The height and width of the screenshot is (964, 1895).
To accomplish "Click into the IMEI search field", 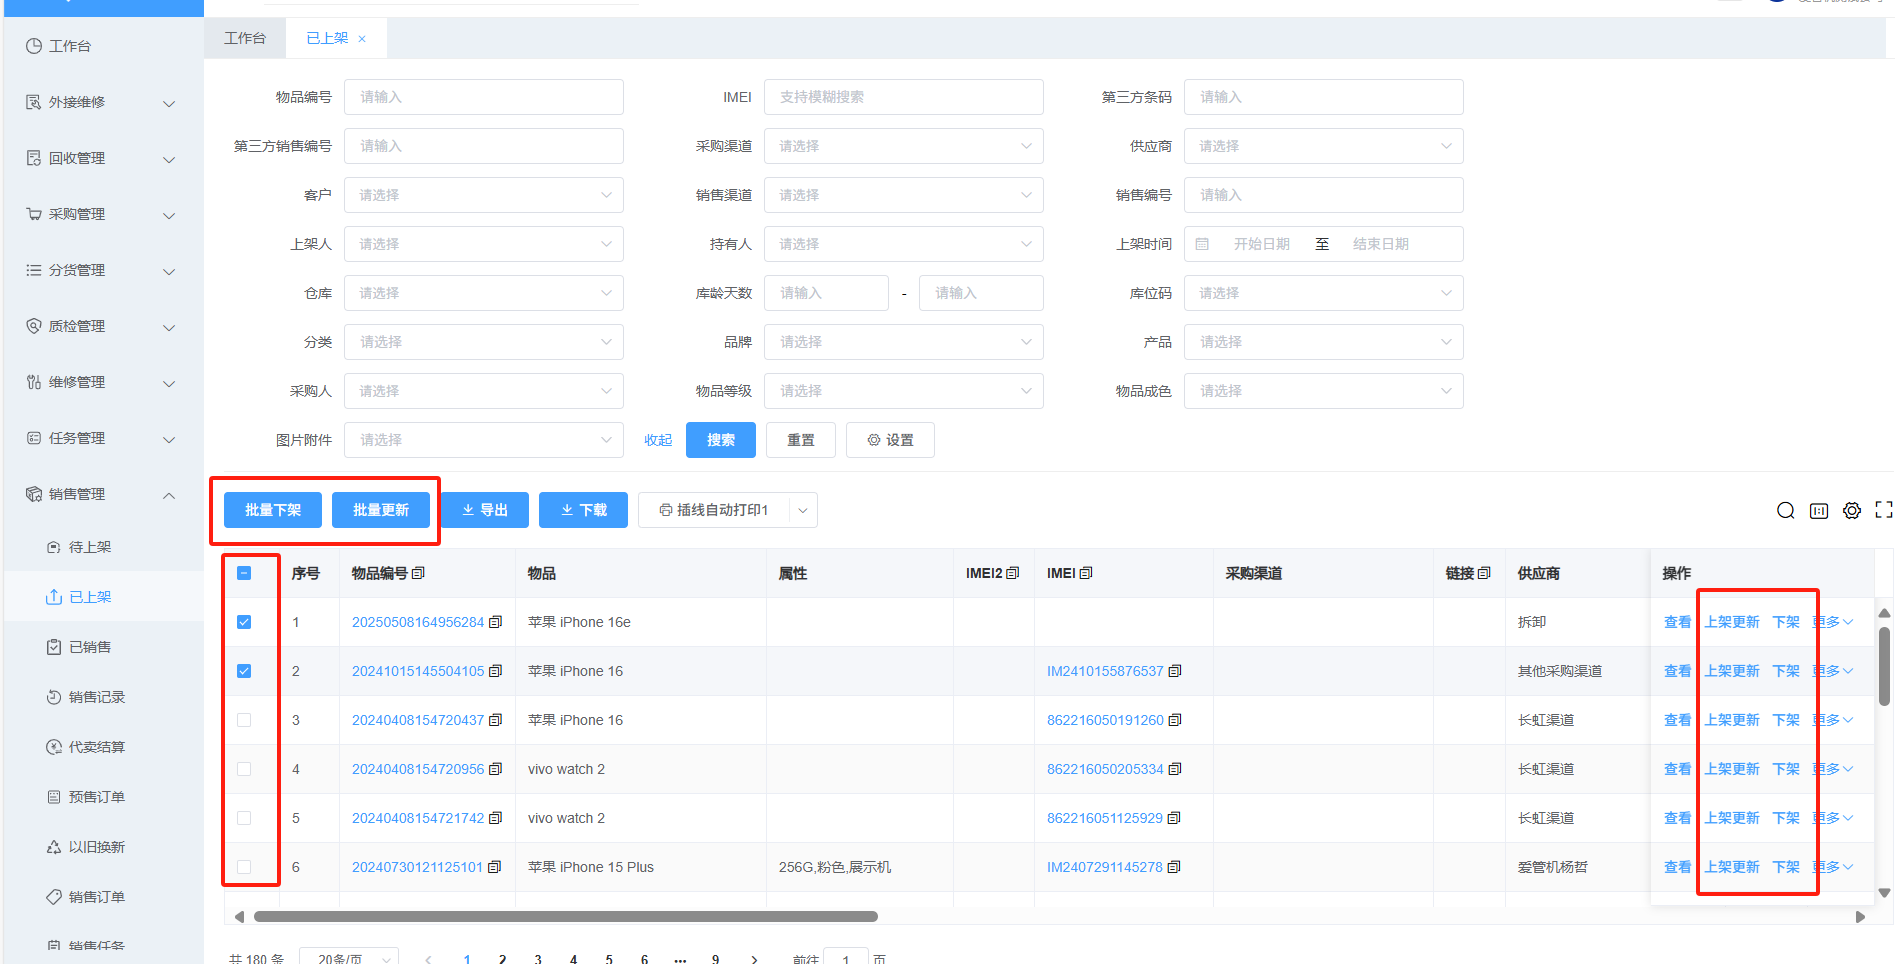I will 903,97.
